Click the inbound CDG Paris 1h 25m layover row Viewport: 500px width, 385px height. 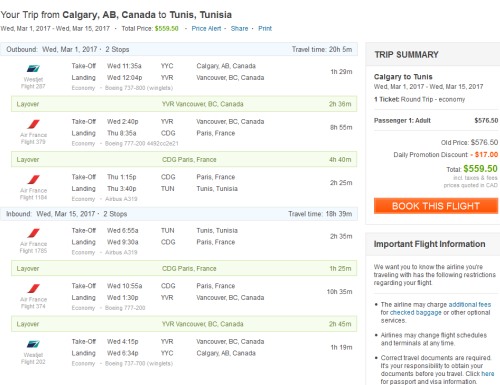[184, 268]
